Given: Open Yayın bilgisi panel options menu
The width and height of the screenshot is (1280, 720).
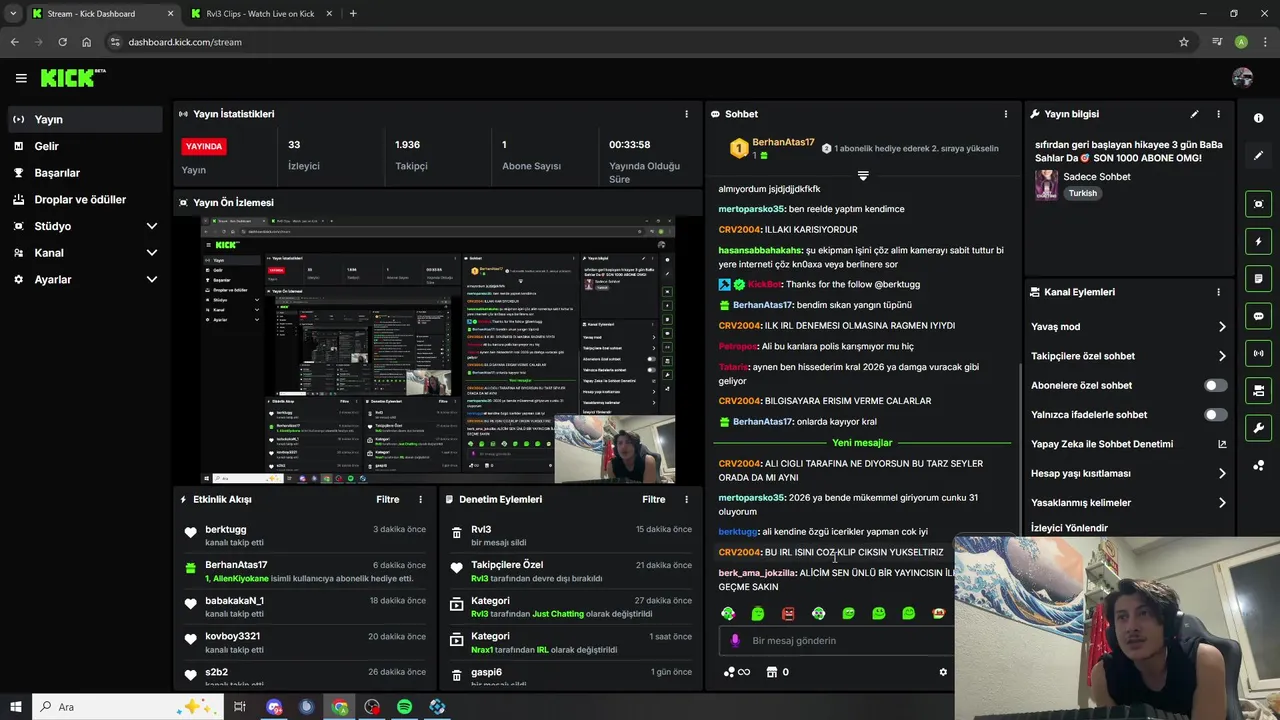Looking at the screenshot, I should (x=1218, y=114).
